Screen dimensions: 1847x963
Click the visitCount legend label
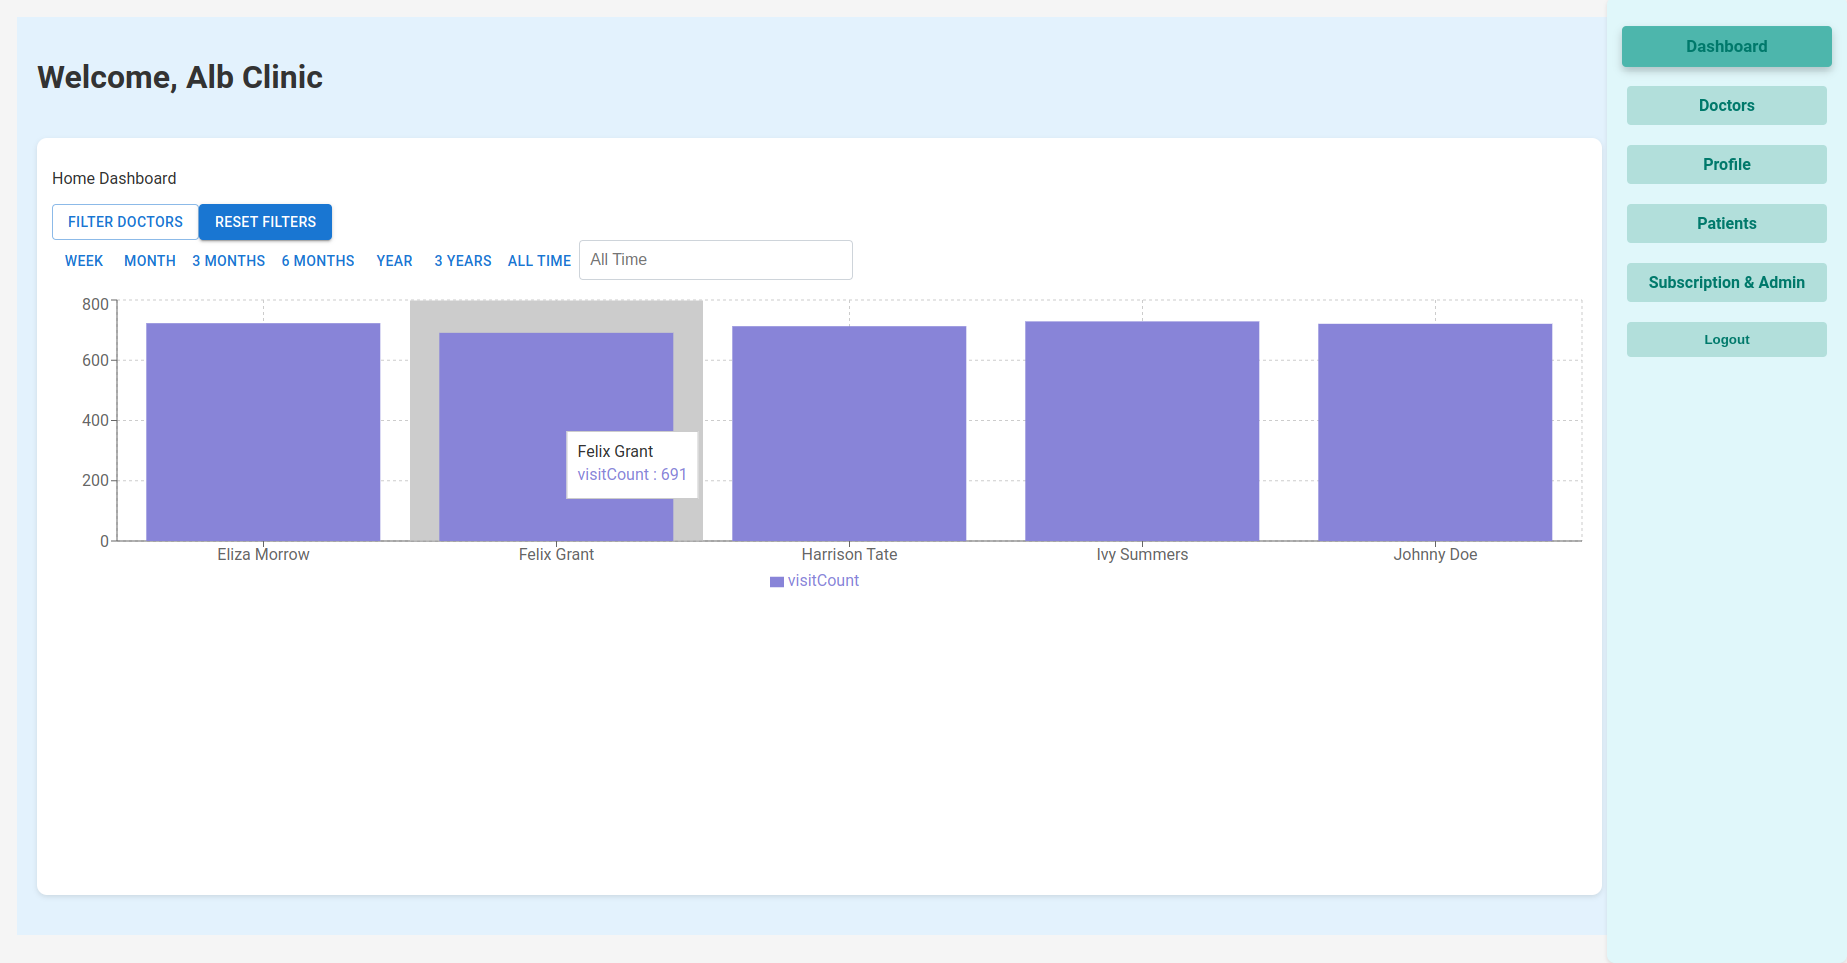tap(823, 581)
